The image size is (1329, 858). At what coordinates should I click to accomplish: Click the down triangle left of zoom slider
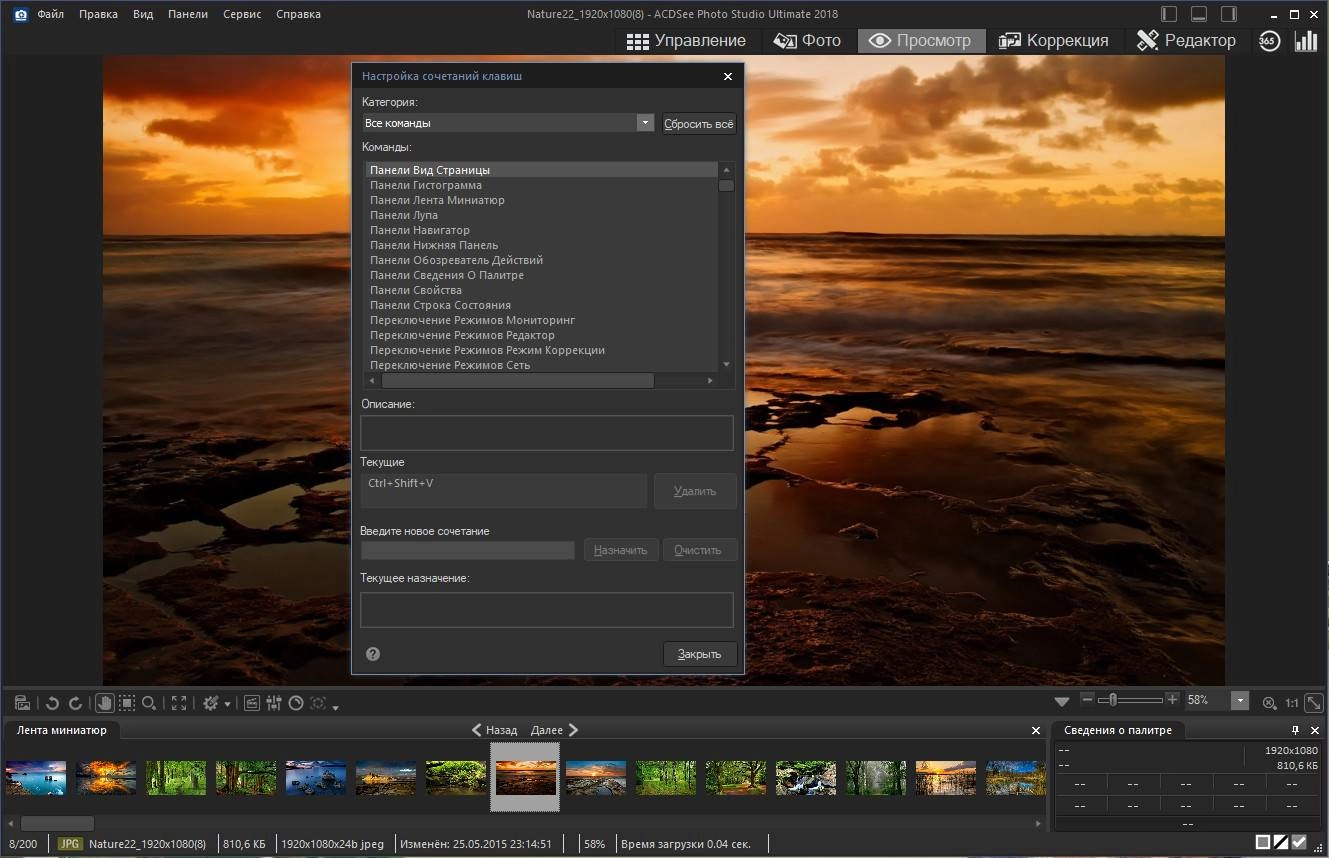coord(1062,702)
